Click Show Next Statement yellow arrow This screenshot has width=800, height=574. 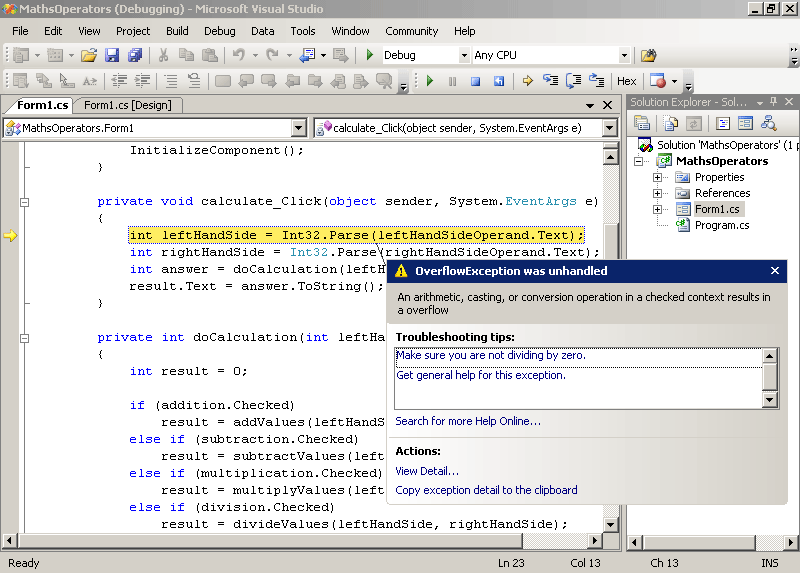(x=527, y=81)
